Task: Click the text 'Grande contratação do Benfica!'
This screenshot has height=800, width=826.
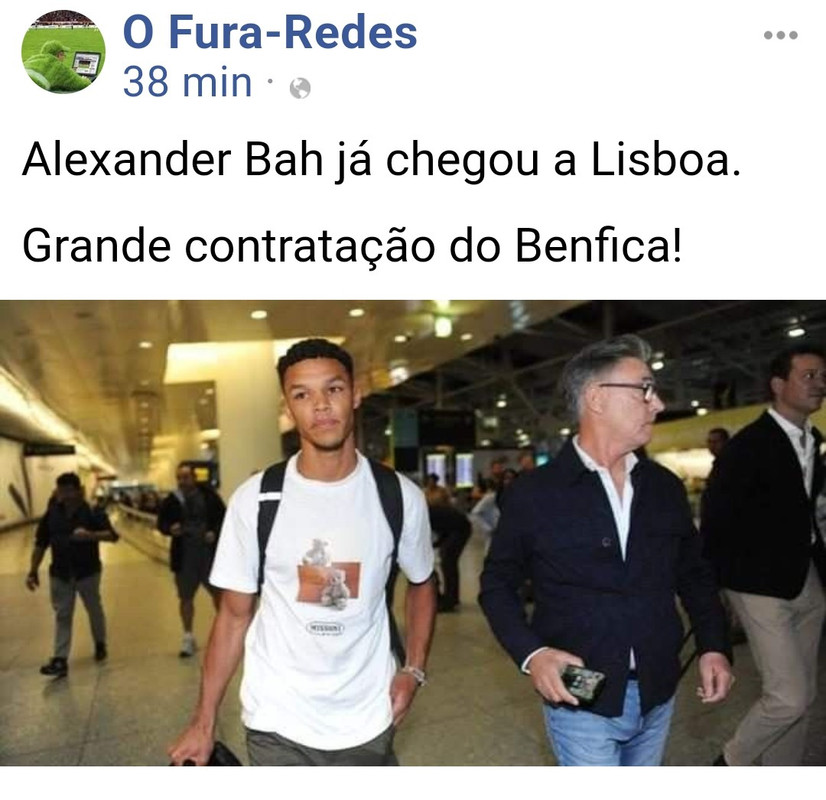Action: tap(352, 246)
